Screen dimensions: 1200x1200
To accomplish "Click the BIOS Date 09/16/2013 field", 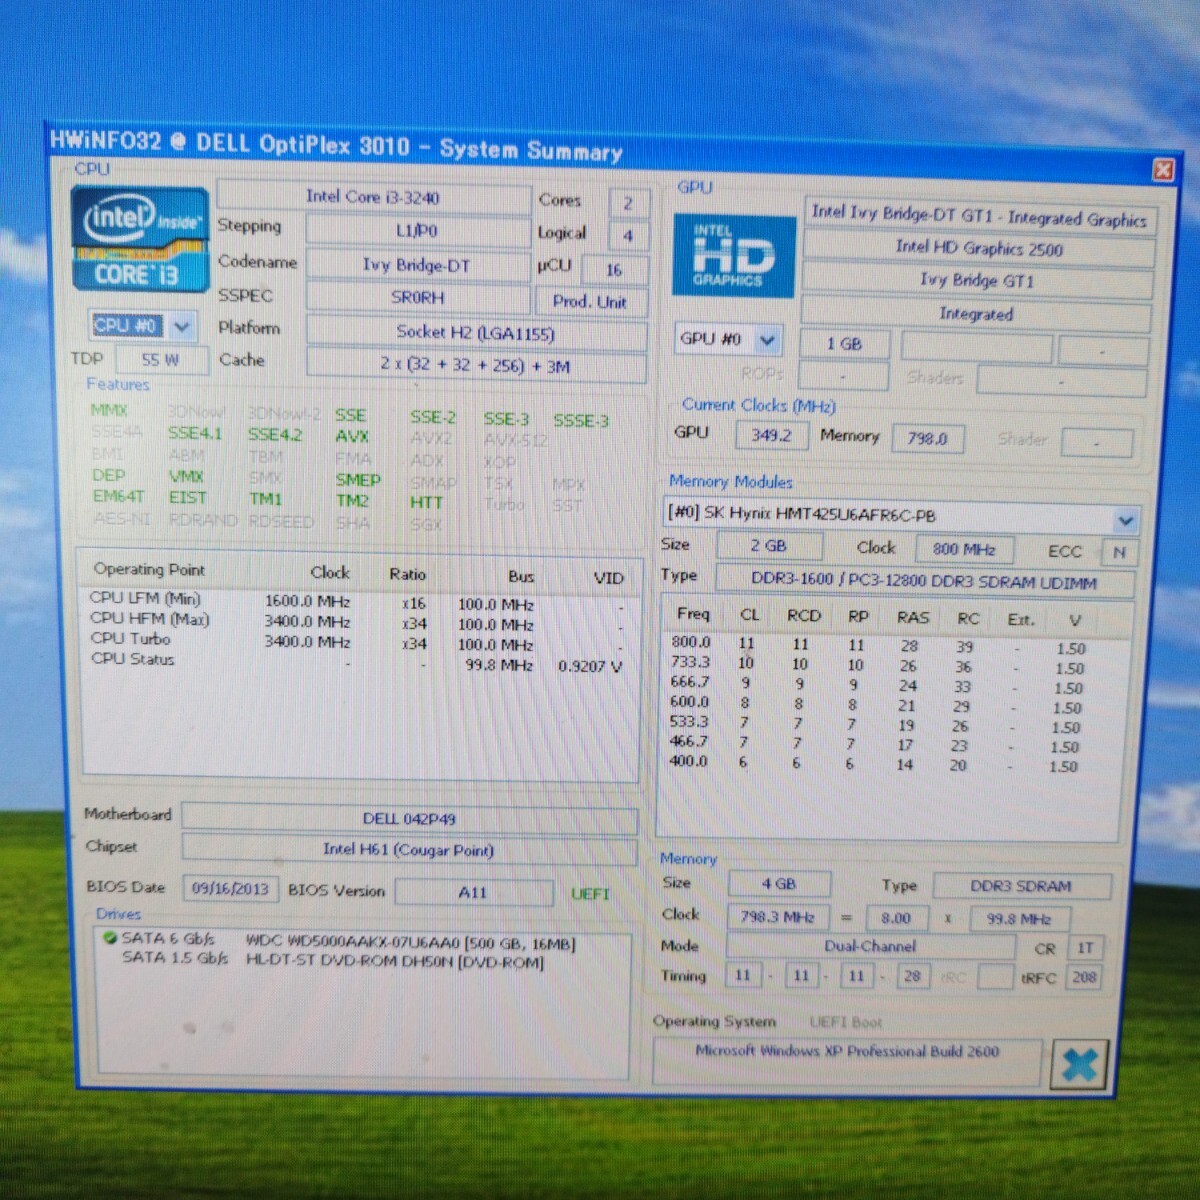I will click(230, 888).
